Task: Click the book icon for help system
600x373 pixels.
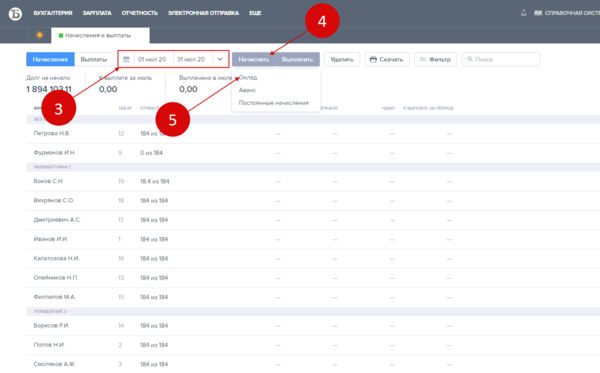Action: (538, 13)
